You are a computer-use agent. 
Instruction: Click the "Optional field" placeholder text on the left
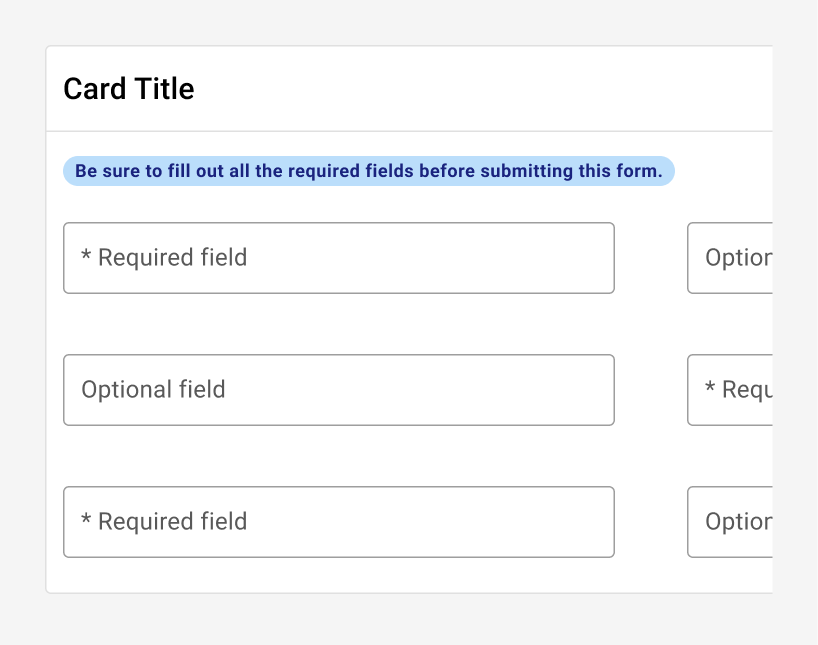point(153,390)
